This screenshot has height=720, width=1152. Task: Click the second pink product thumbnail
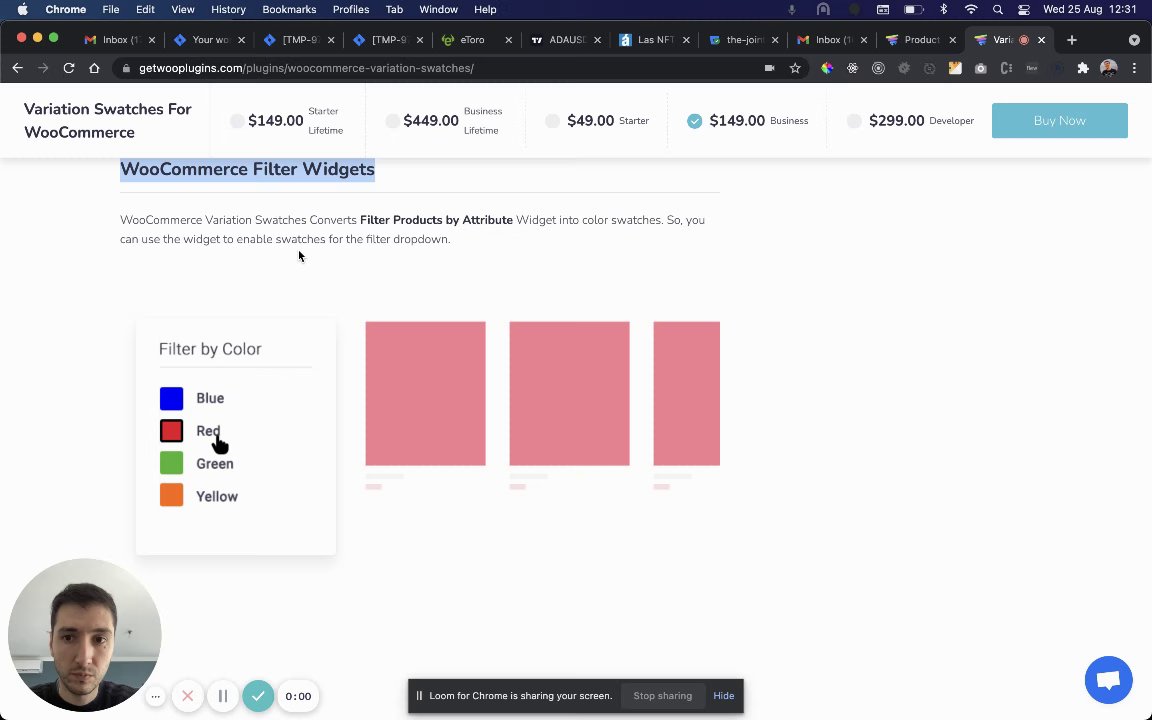pos(569,394)
